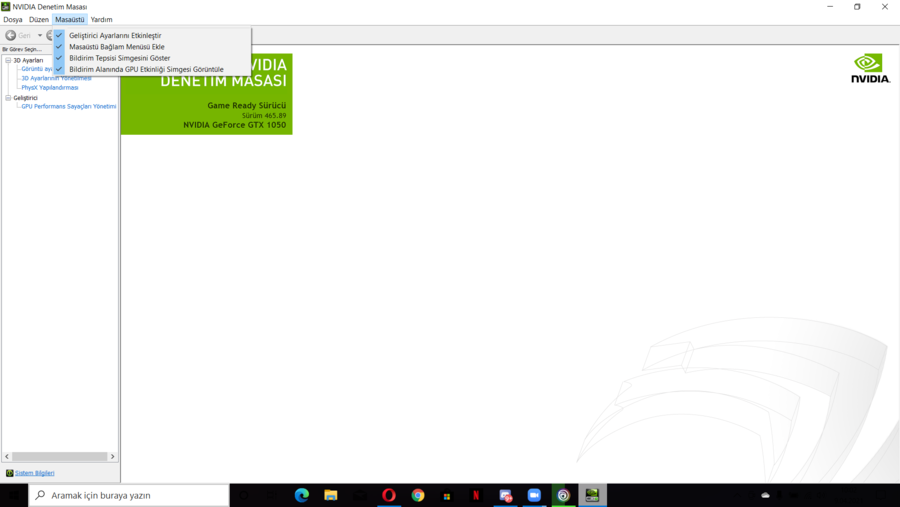The width and height of the screenshot is (900, 507).
Task: Click the Geliştirici tree label
Action: 25,98
